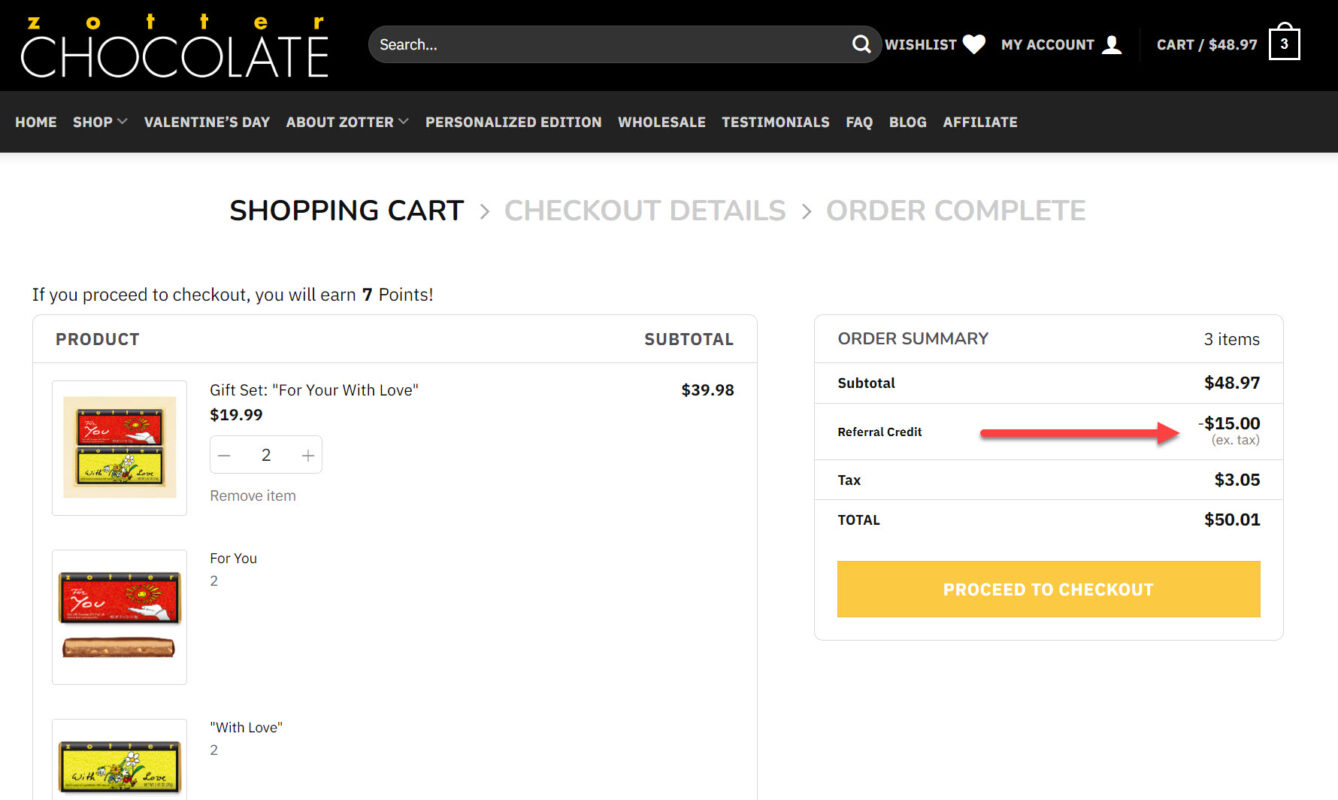Expand the About Zotter dropdown

[347, 122]
